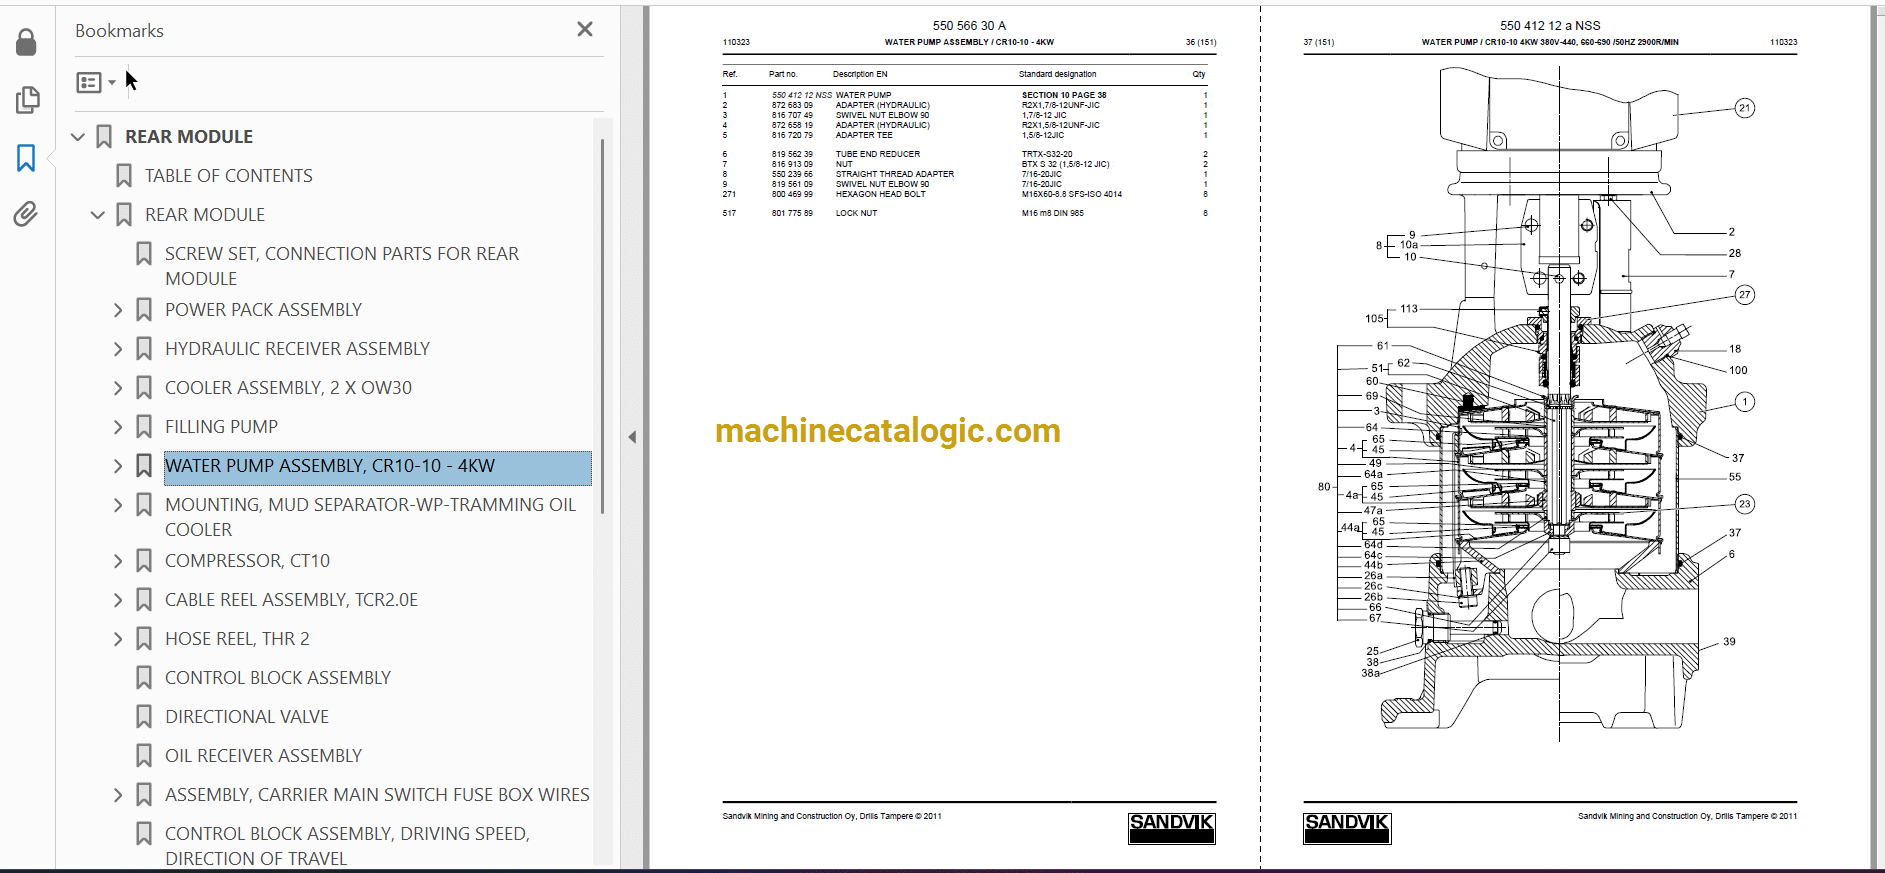This screenshot has width=1885, height=873.
Task: Click the document vertical scrollbar at right edge
Action: [x=1877, y=437]
